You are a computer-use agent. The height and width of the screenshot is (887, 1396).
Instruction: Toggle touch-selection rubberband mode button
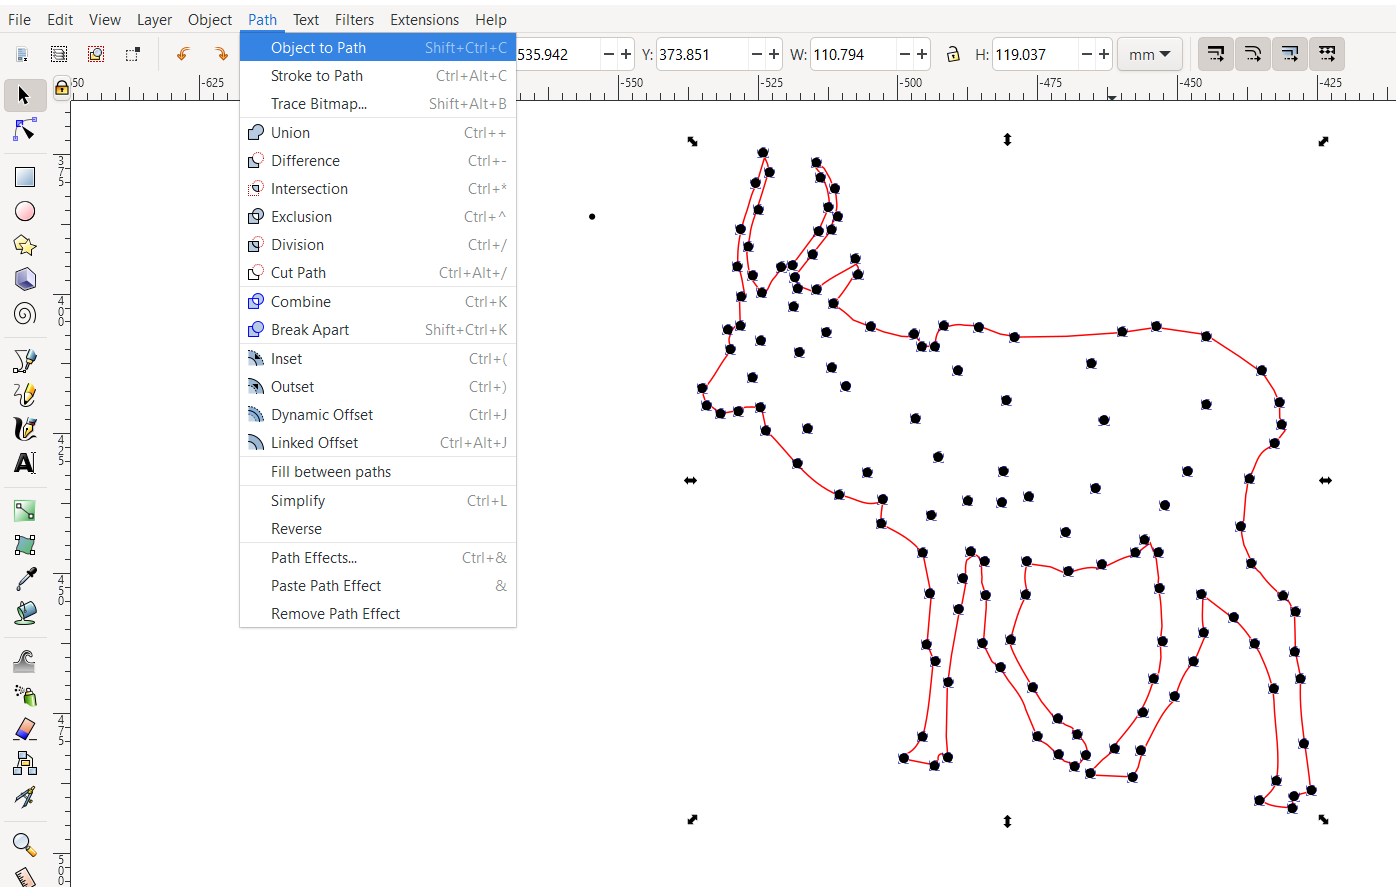[x=133, y=54]
